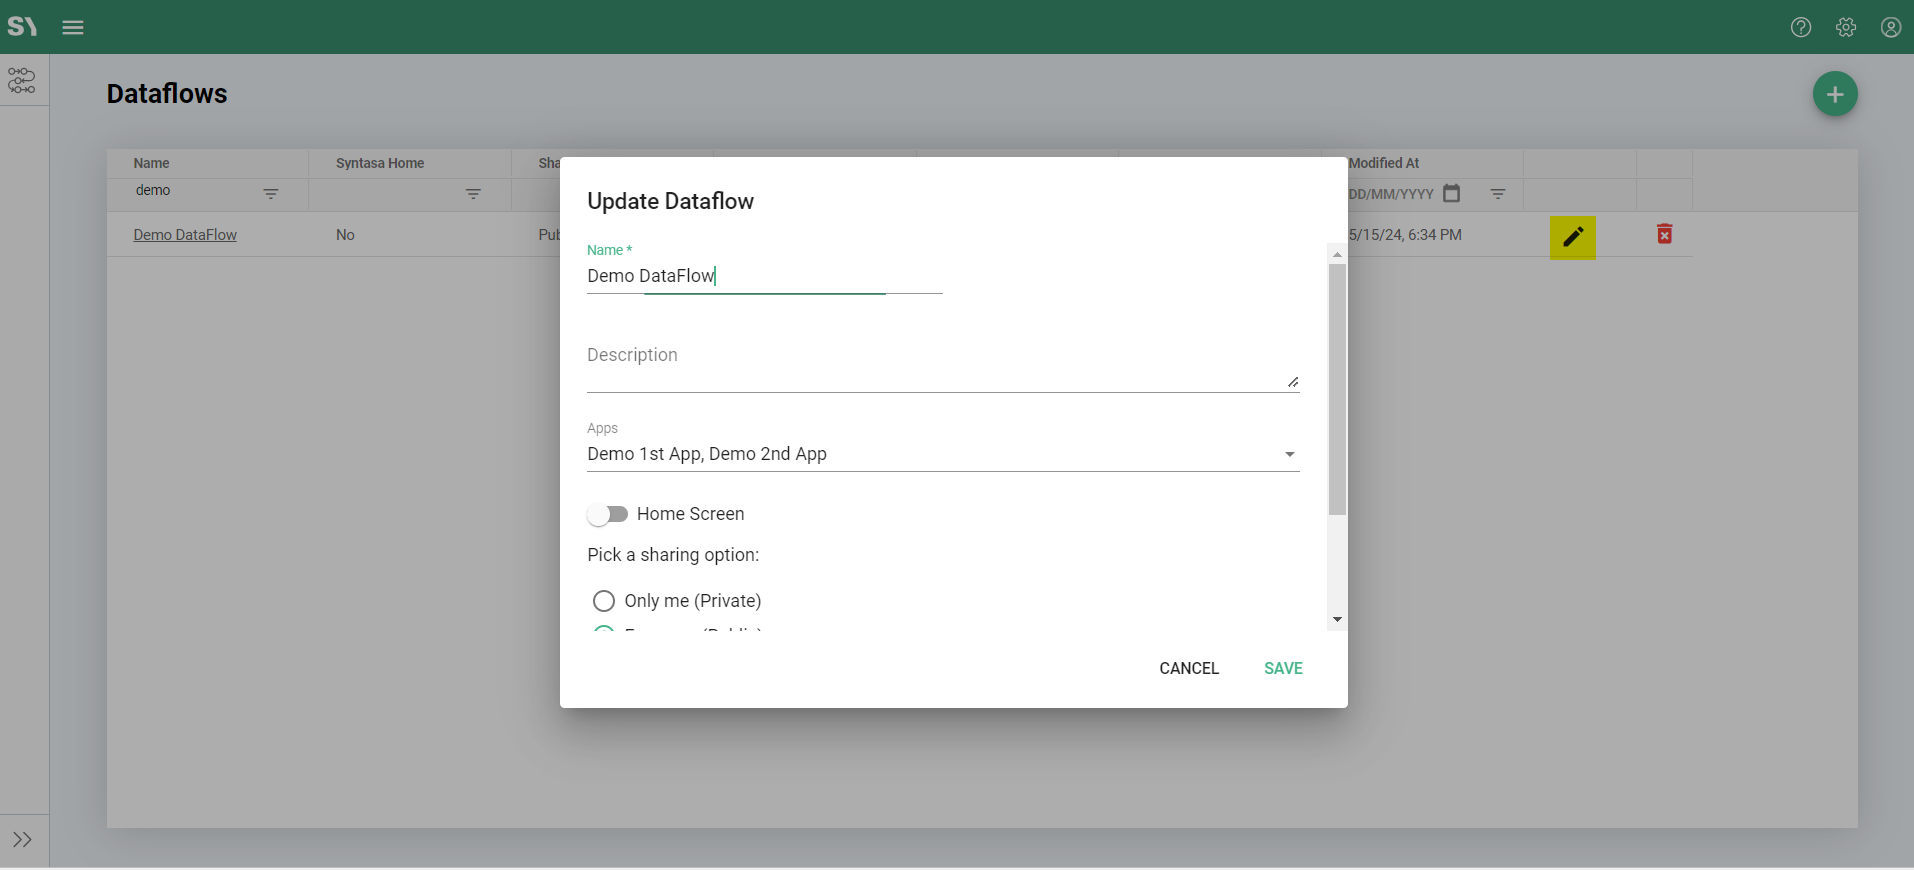Open the hamburger navigation menu
The image size is (1914, 870).
[x=73, y=27]
